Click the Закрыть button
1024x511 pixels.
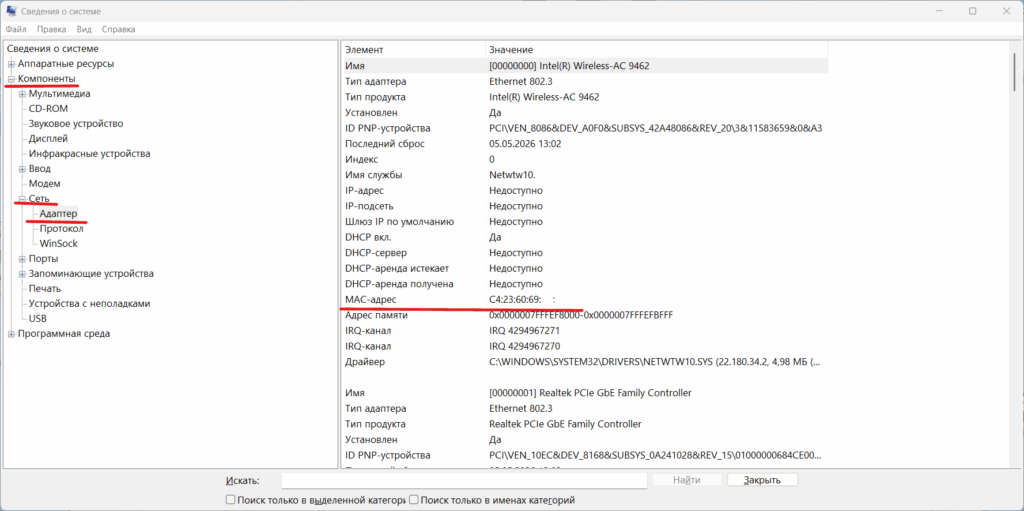pyautogui.click(x=762, y=480)
